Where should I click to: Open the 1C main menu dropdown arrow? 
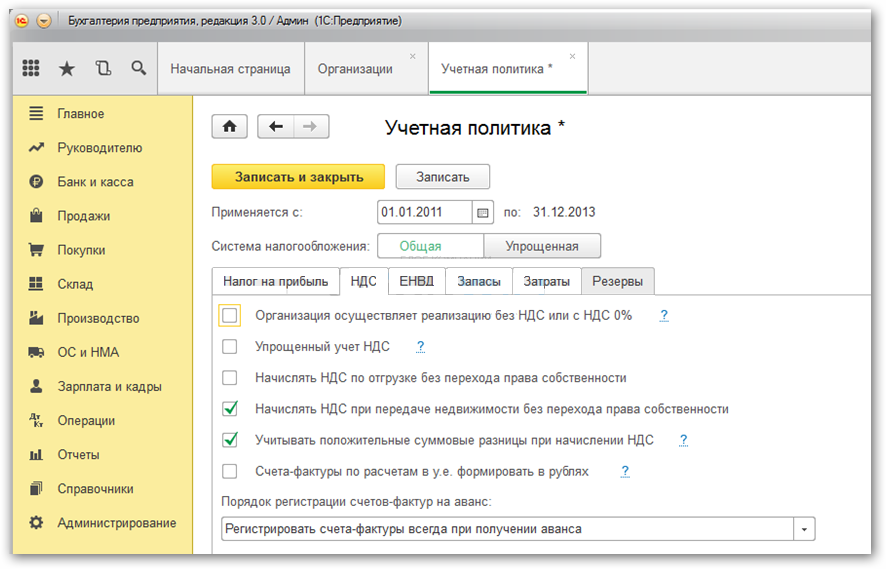pos(44,20)
